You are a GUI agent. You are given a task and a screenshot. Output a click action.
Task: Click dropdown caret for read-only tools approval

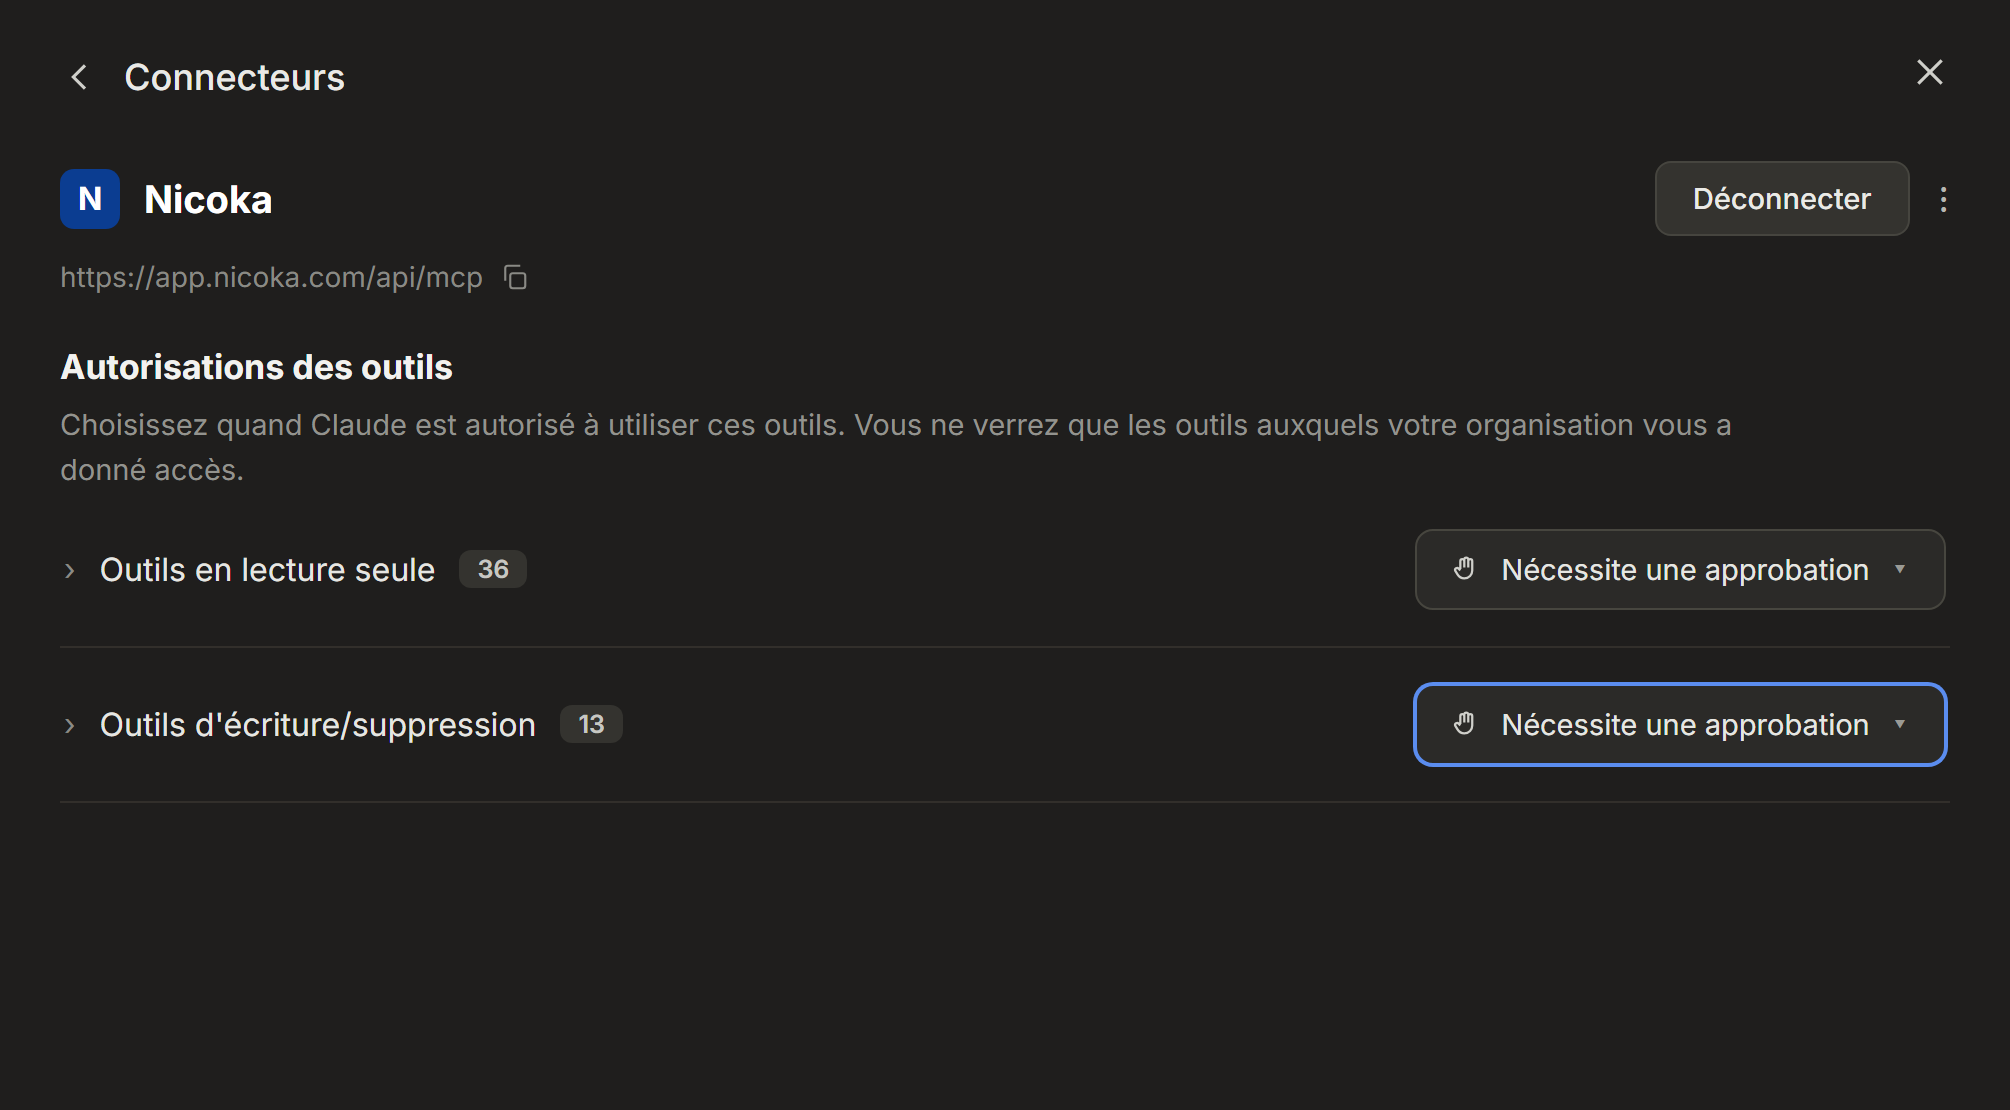point(1900,569)
